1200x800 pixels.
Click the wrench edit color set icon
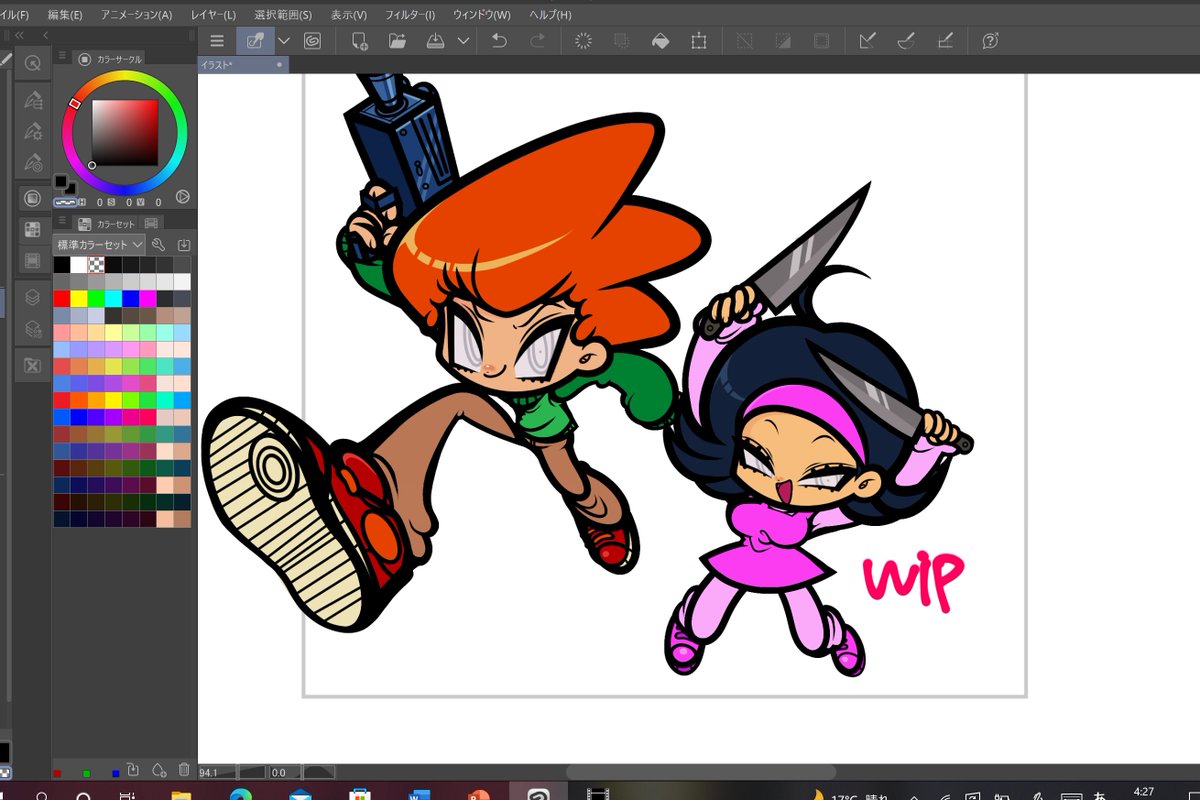[158, 244]
